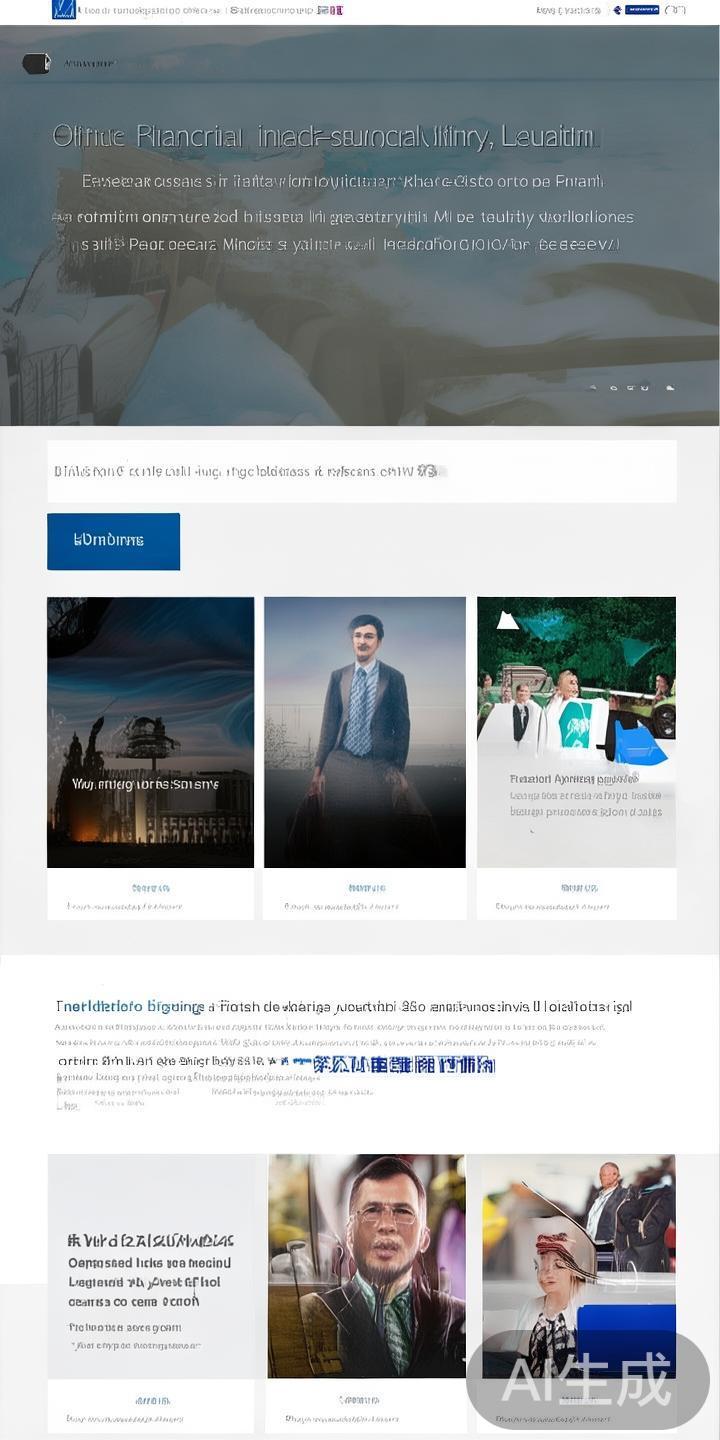Image resolution: width=720 pixels, height=1440 pixels.
Task: Click the blue link under the night cityscape card
Action: pos(150,888)
